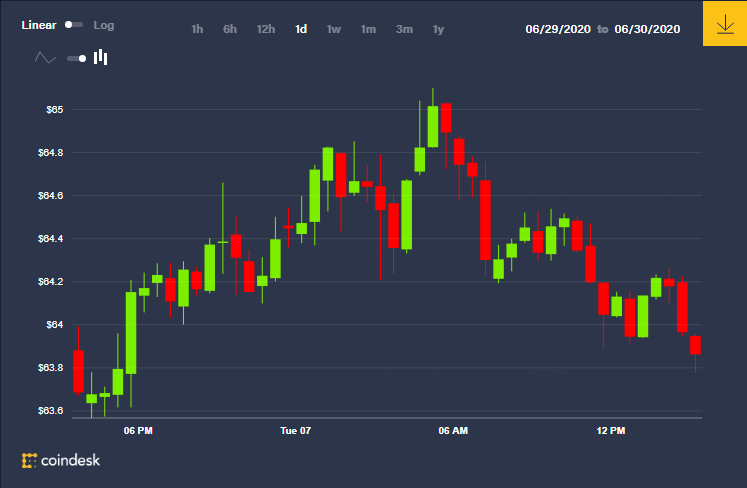Click the yellow download chart button
The height and width of the screenshot is (488, 747).
pos(725,23)
